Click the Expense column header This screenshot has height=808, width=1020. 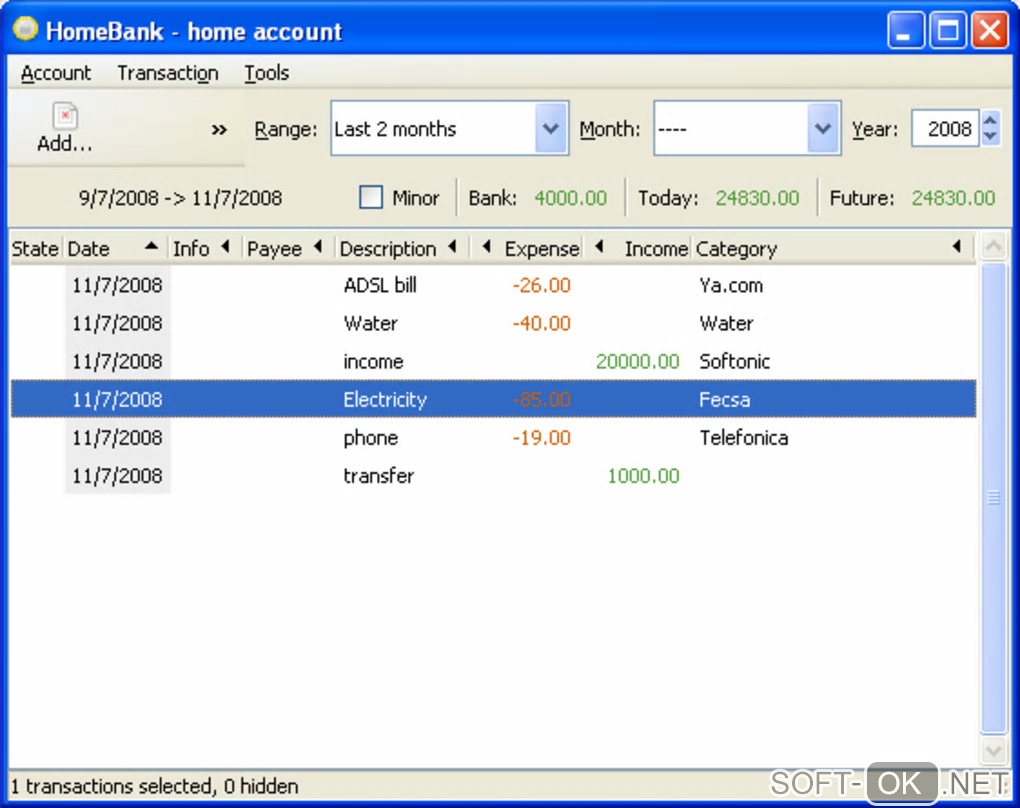tap(528, 249)
